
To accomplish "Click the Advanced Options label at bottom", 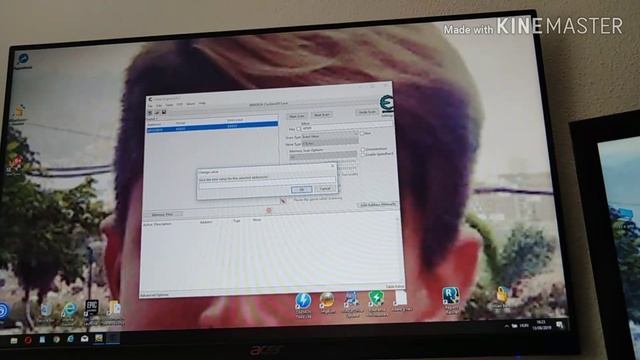I will pos(154,295).
